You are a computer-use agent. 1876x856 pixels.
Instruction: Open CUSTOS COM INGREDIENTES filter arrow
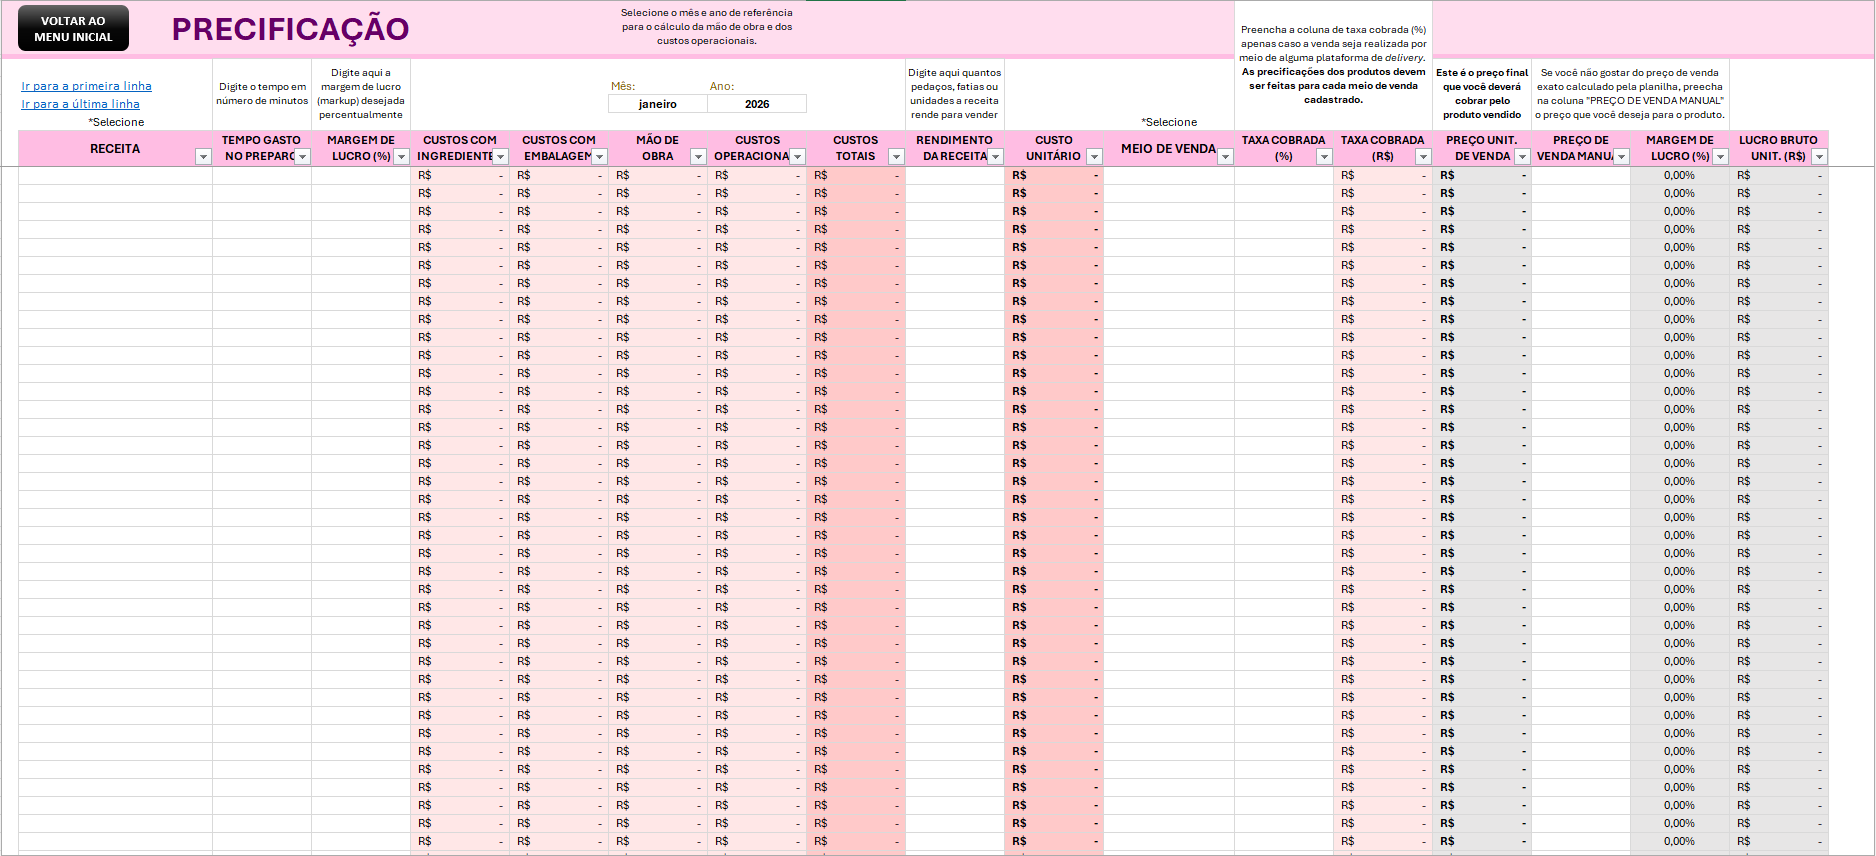click(500, 157)
